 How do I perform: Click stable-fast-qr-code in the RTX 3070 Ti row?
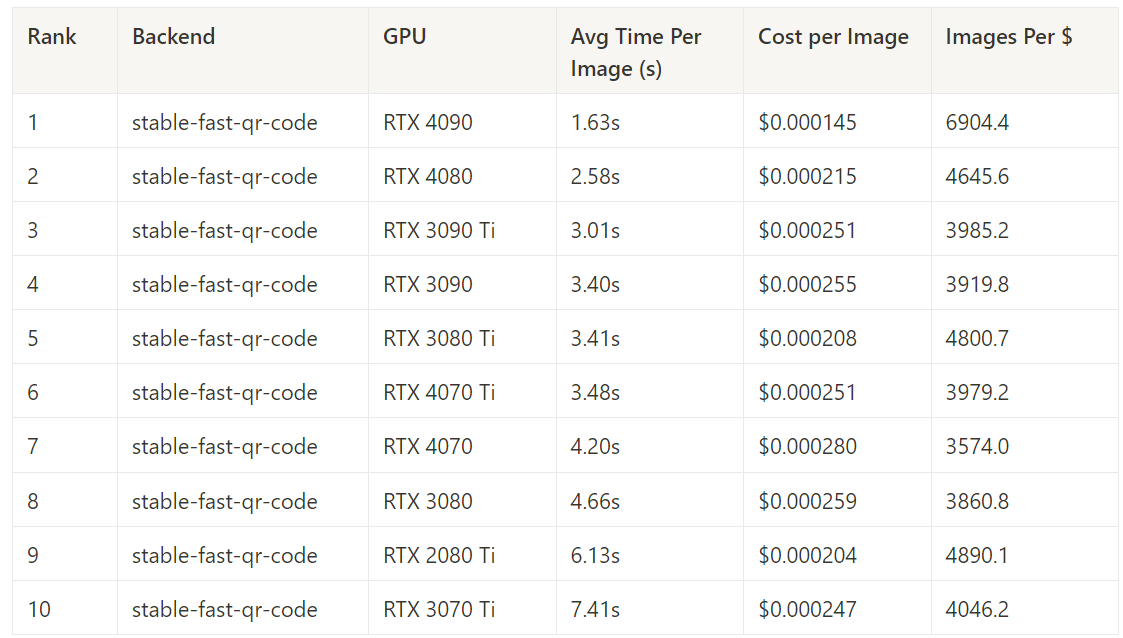(225, 610)
